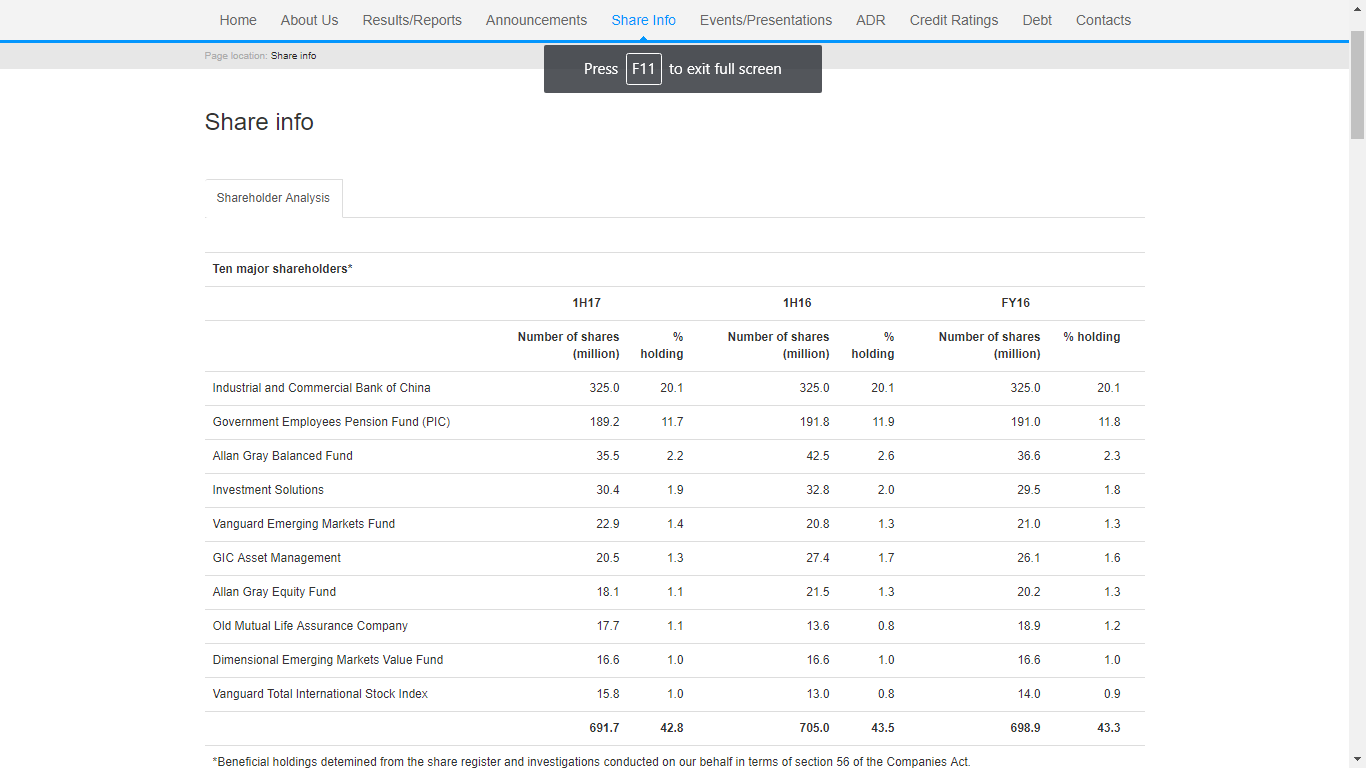
Task: Click the 705.0 total shares value
Action: tap(814, 728)
